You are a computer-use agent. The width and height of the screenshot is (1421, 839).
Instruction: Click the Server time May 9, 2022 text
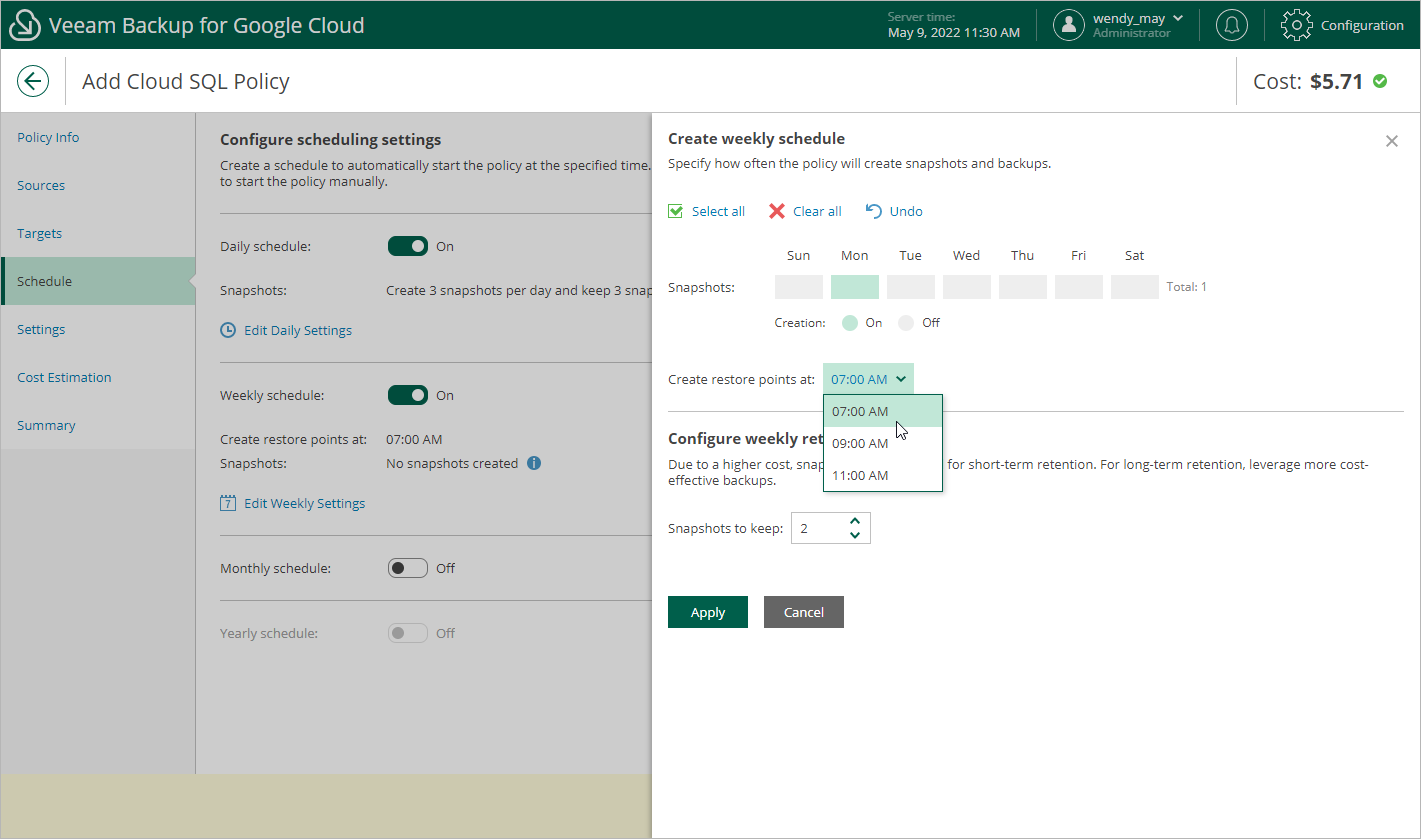(x=954, y=25)
